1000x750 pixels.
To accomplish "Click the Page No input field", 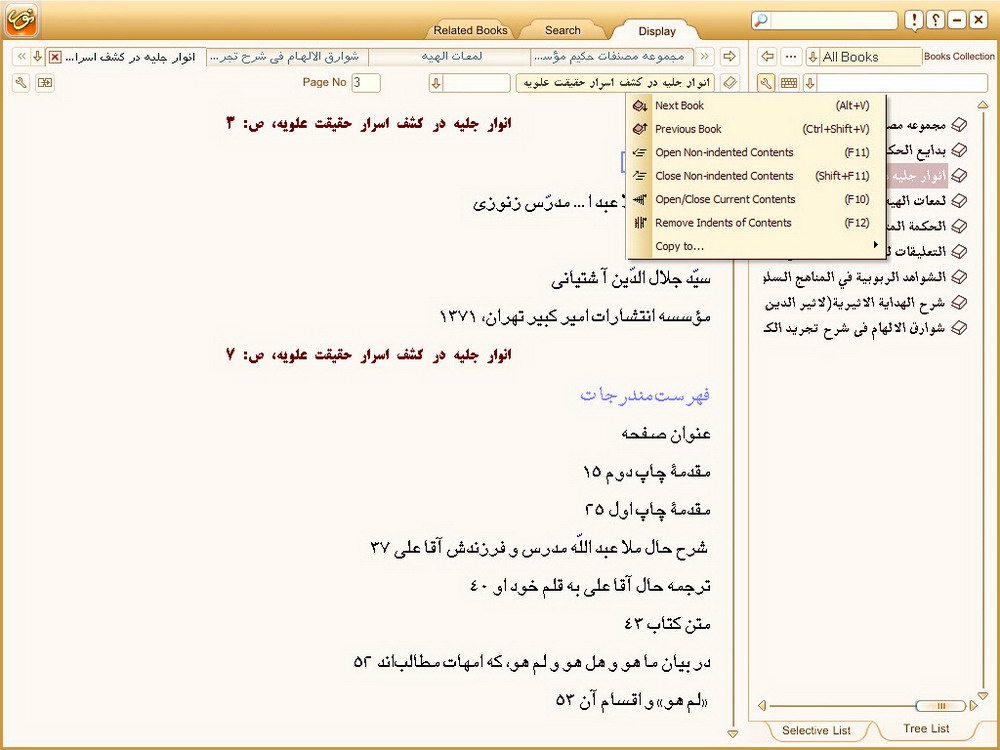I will coord(365,83).
